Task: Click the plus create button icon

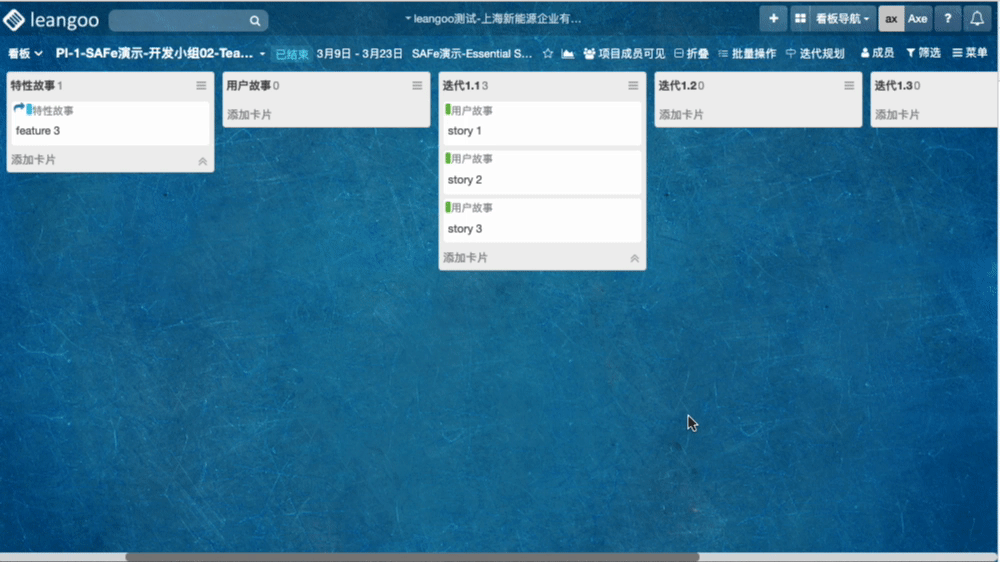Action: [773, 19]
